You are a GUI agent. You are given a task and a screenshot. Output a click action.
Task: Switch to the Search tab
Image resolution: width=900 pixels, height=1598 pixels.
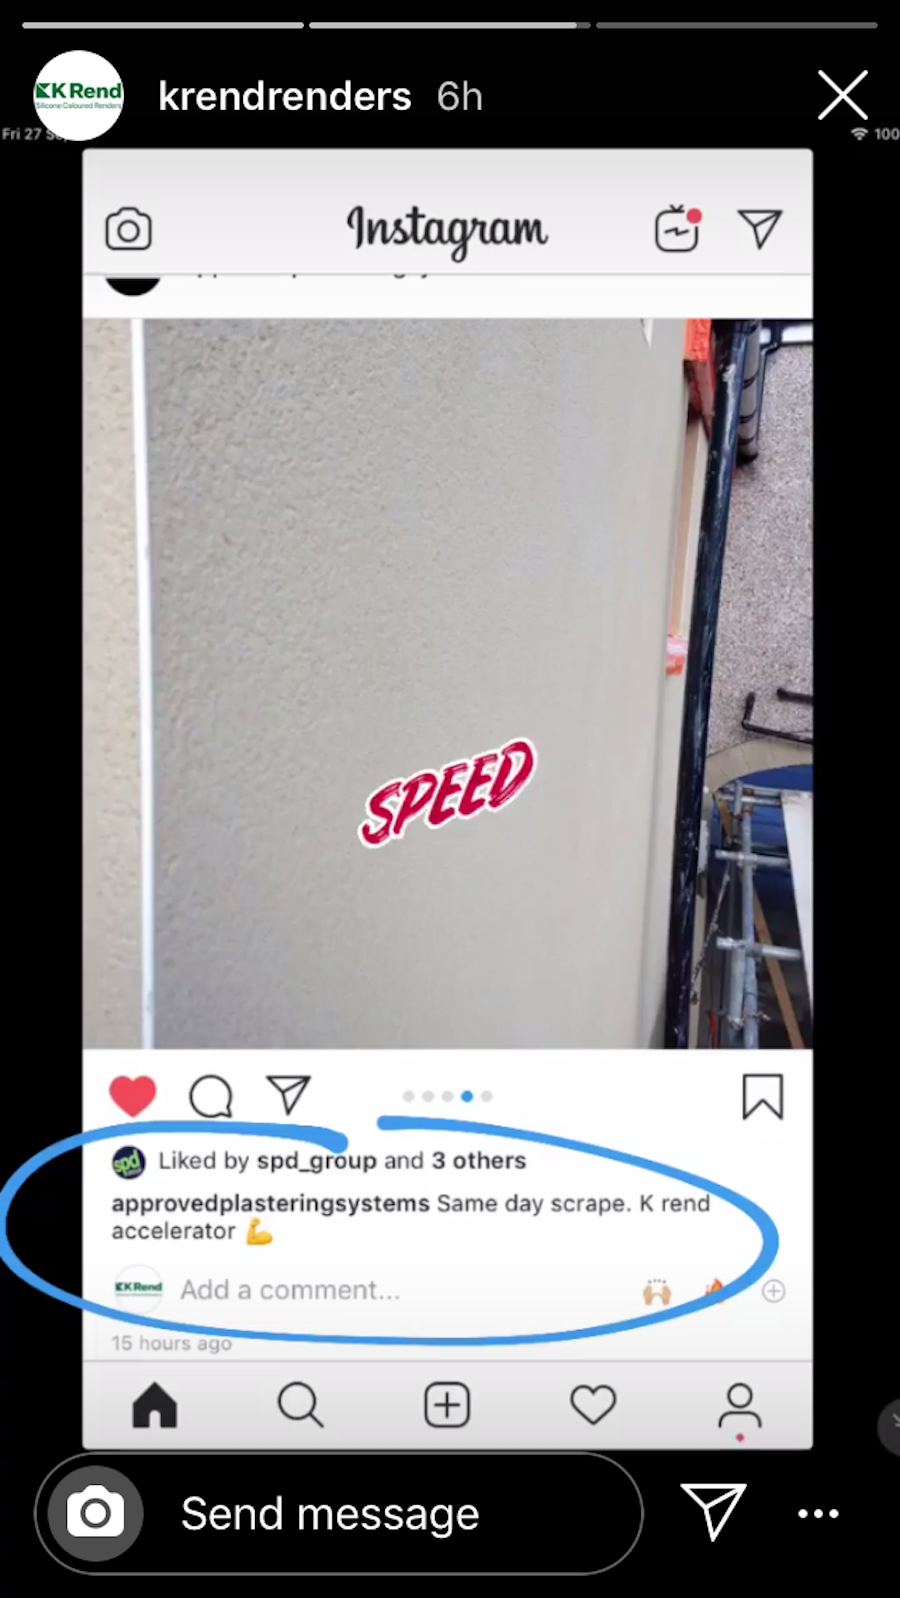point(300,1405)
